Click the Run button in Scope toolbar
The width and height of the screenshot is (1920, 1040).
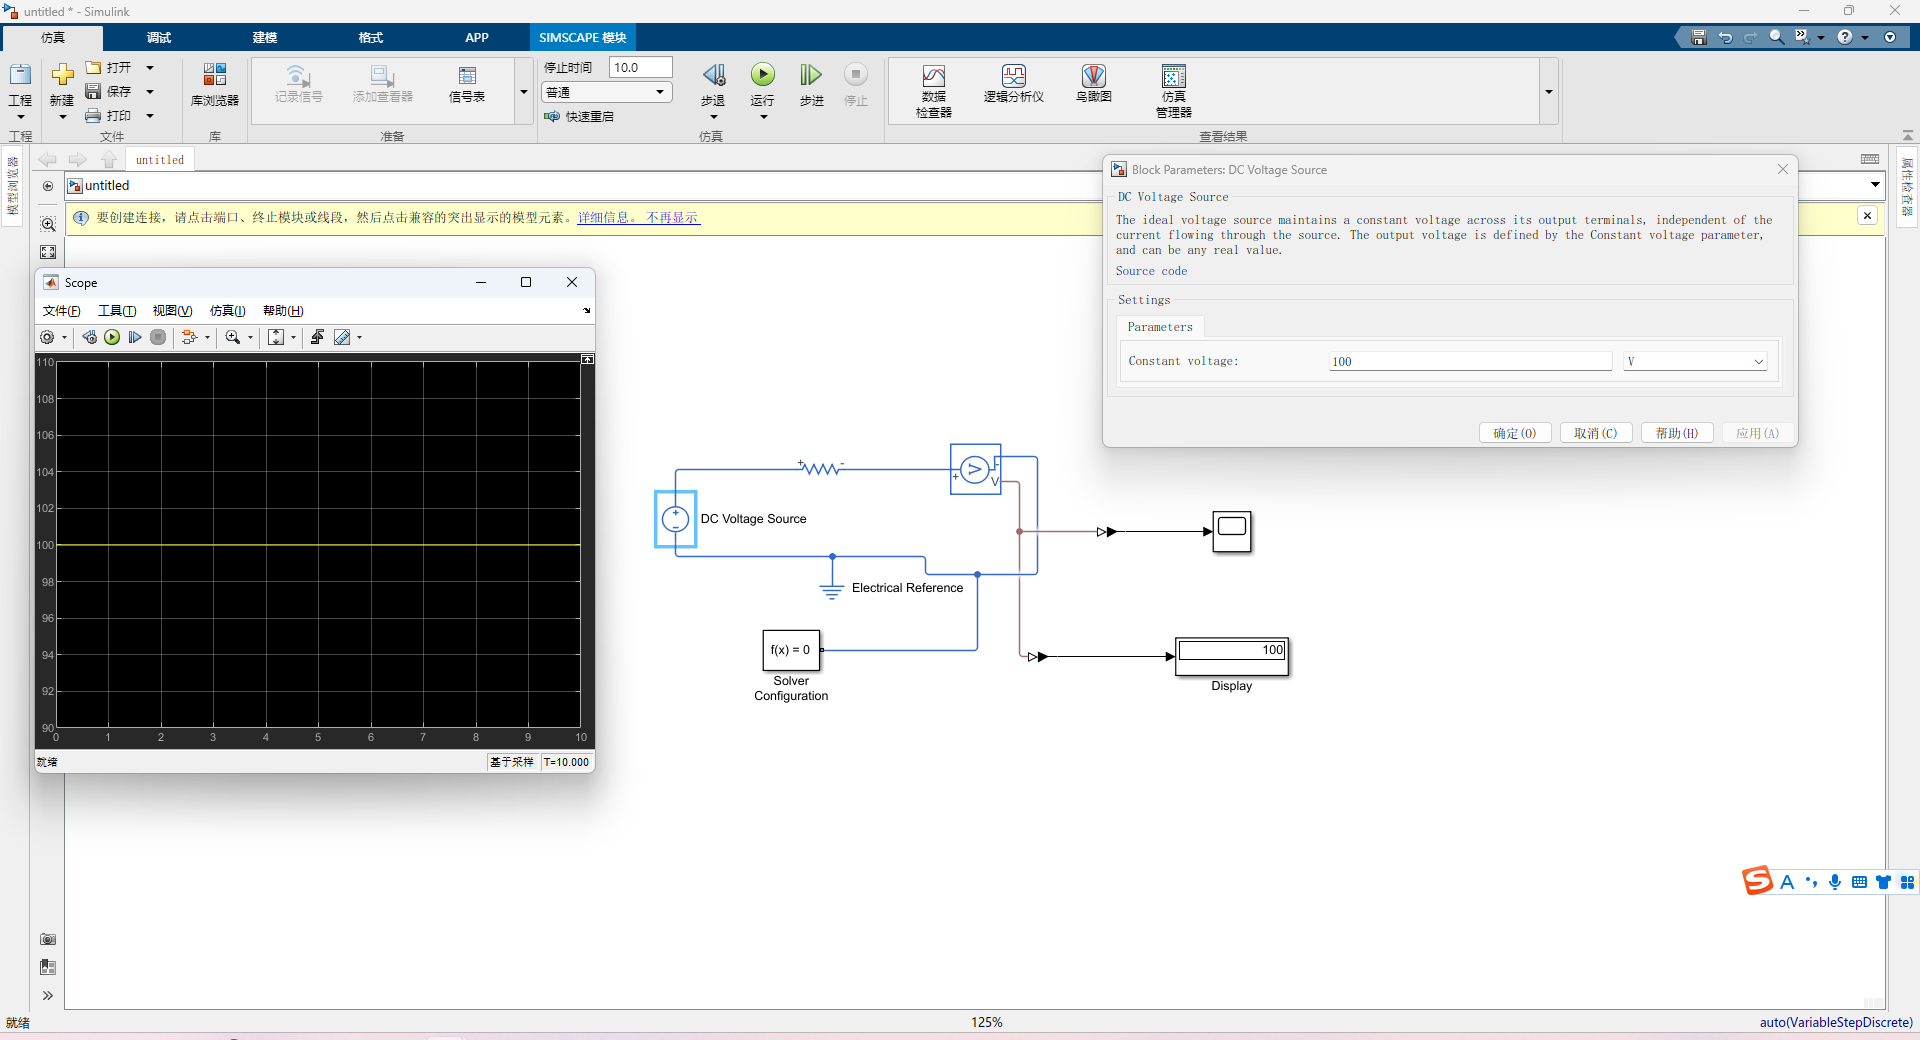(x=112, y=337)
